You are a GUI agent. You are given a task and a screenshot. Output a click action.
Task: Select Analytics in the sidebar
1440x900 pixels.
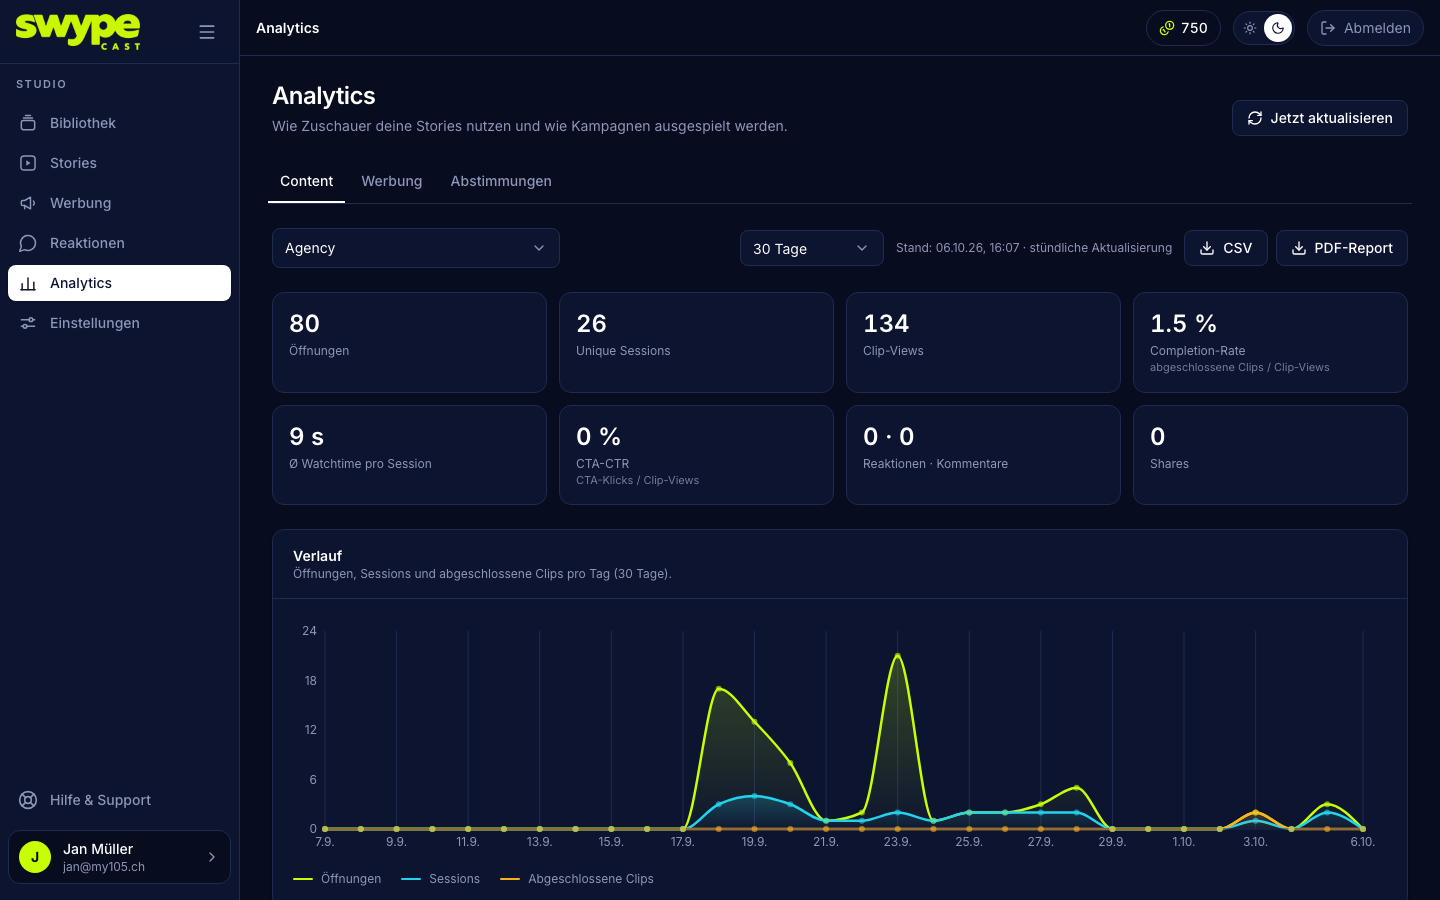[x=119, y=283]
